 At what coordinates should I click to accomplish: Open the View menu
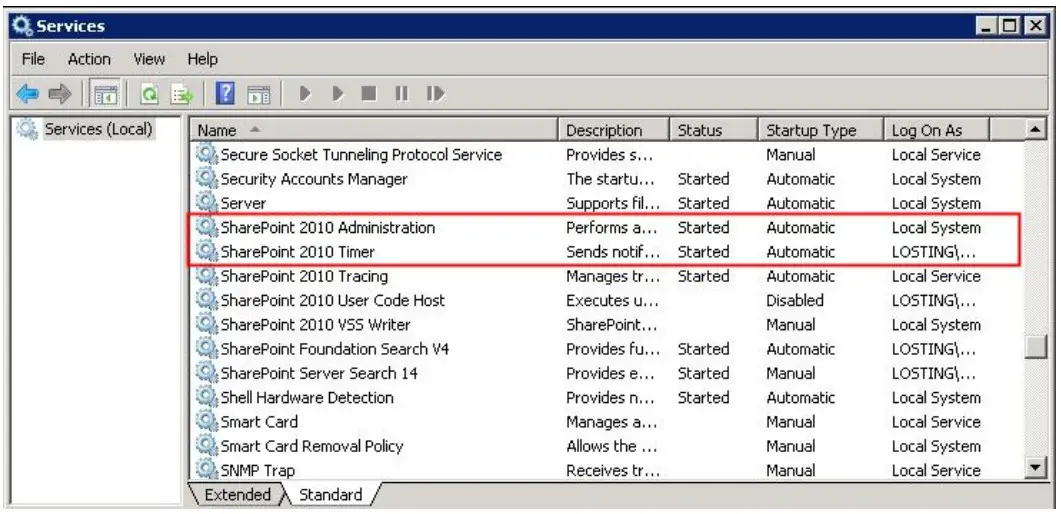pos(149,60)
